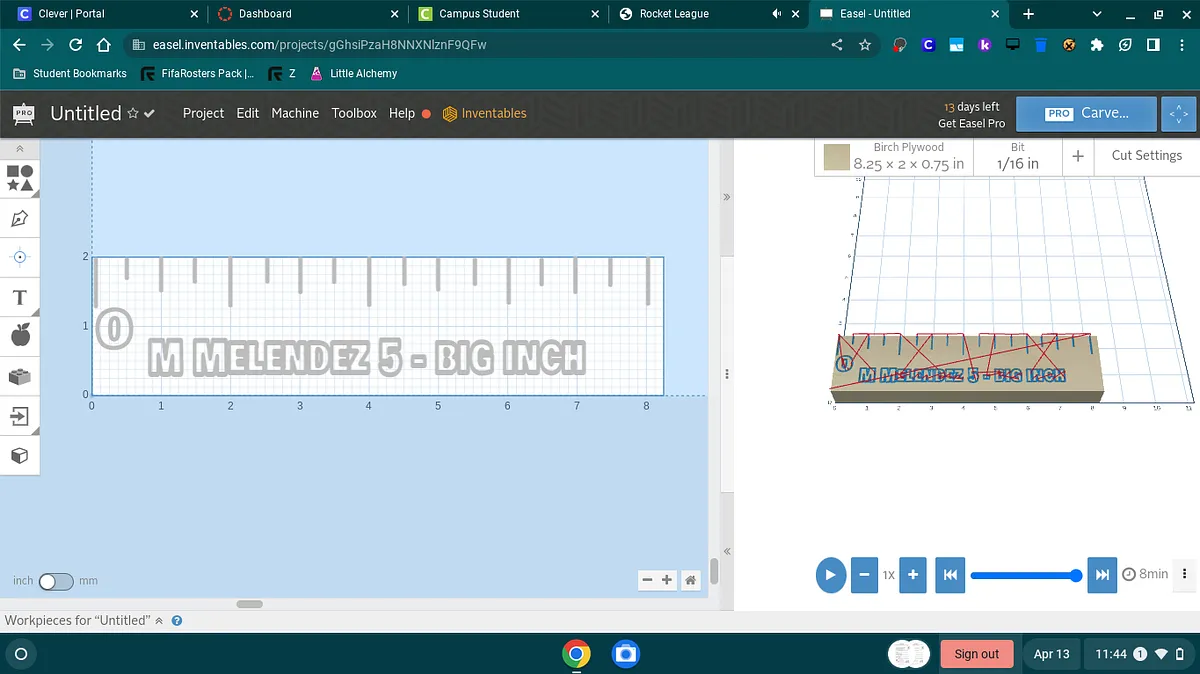Click the Carve button
1200x674 pixels.
(x=1086, y=114)
